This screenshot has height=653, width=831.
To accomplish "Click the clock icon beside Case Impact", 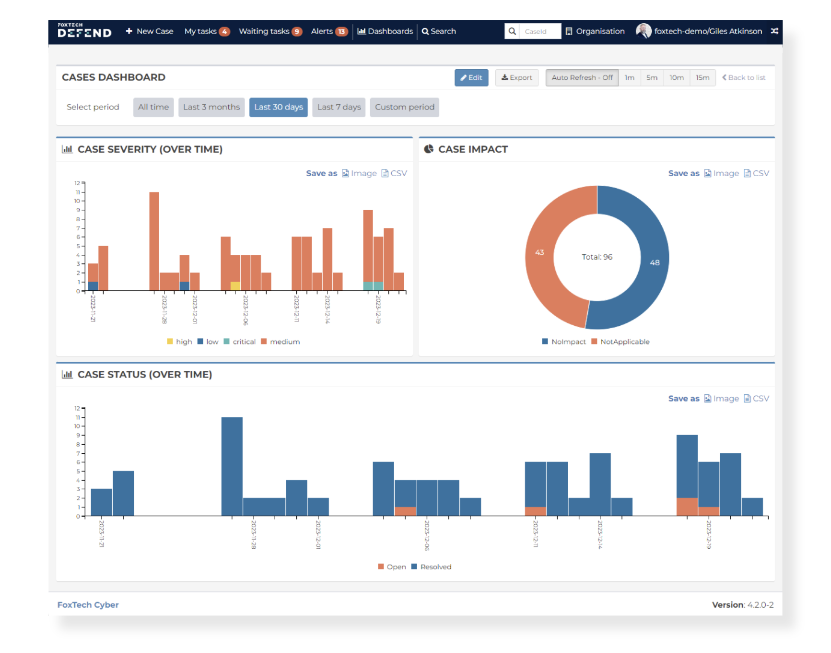I will point(428,149).
